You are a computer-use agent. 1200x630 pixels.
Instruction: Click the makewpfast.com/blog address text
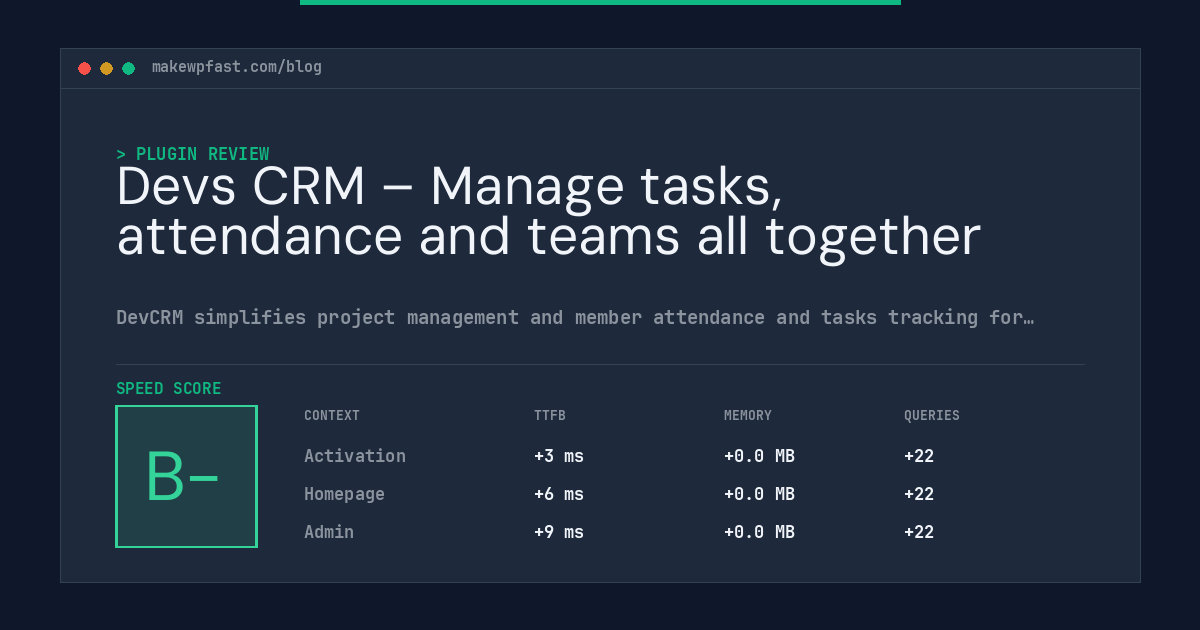click(237, 67)
